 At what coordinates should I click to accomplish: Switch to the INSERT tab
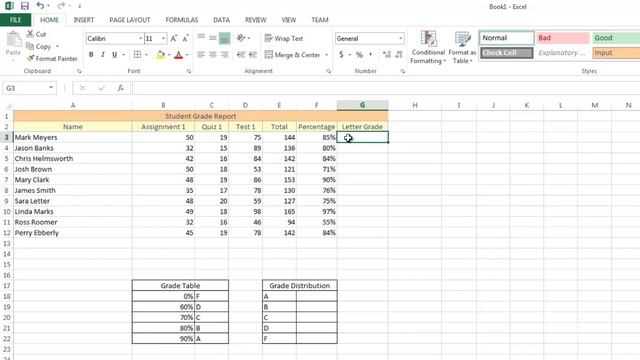click(x=84, y=20)
